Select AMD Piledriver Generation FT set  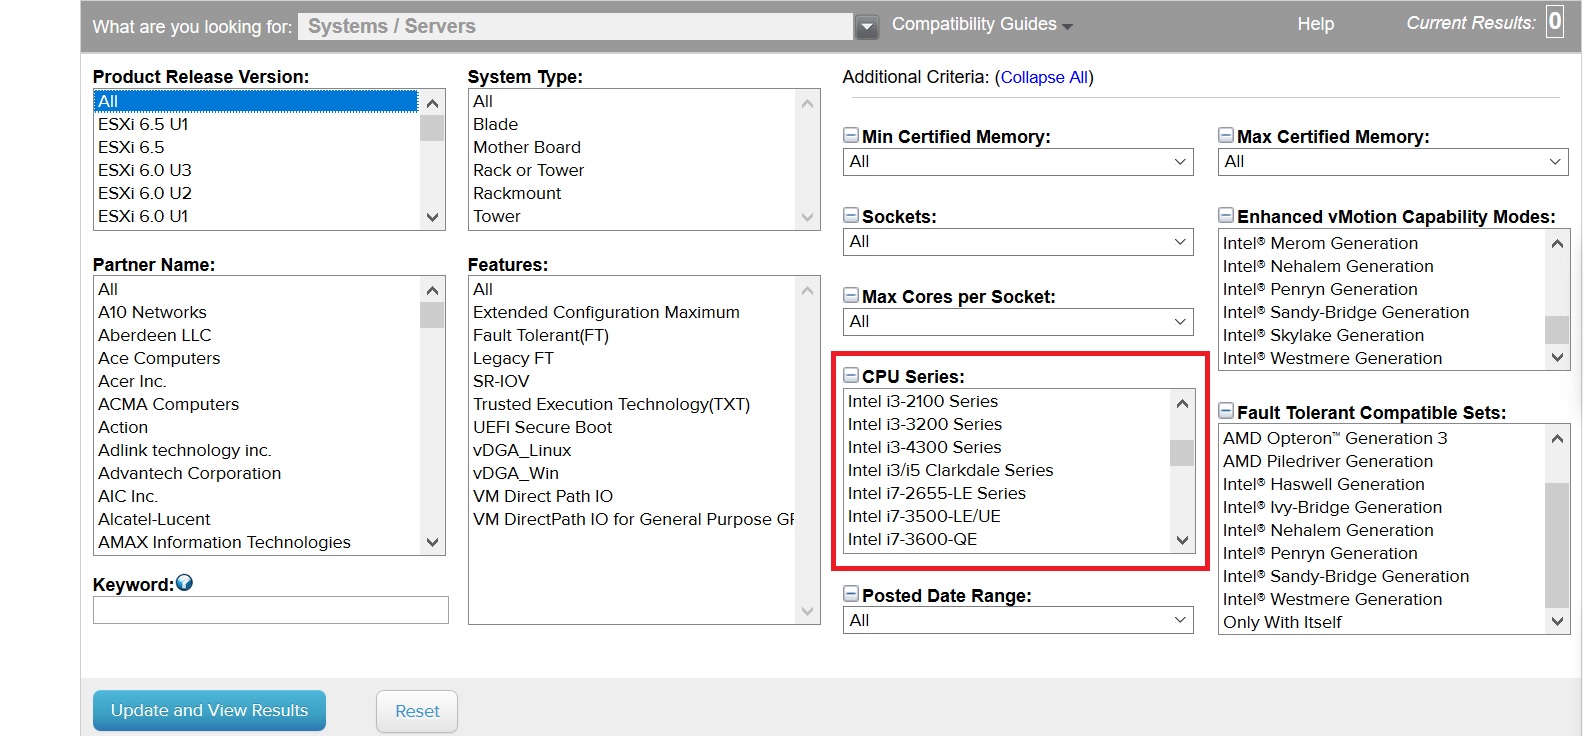click(x=1382, y=461)
